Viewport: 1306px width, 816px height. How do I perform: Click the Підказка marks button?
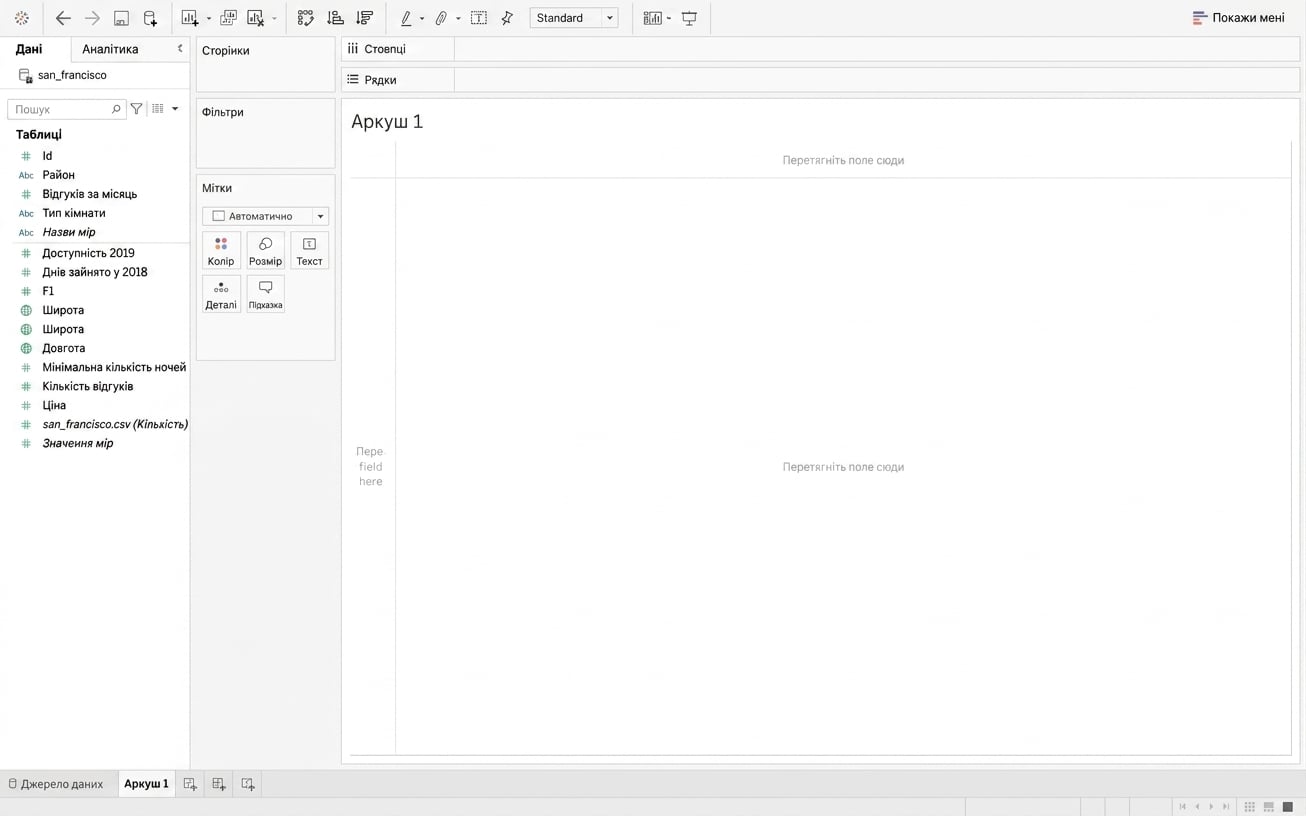click(265, 295)
